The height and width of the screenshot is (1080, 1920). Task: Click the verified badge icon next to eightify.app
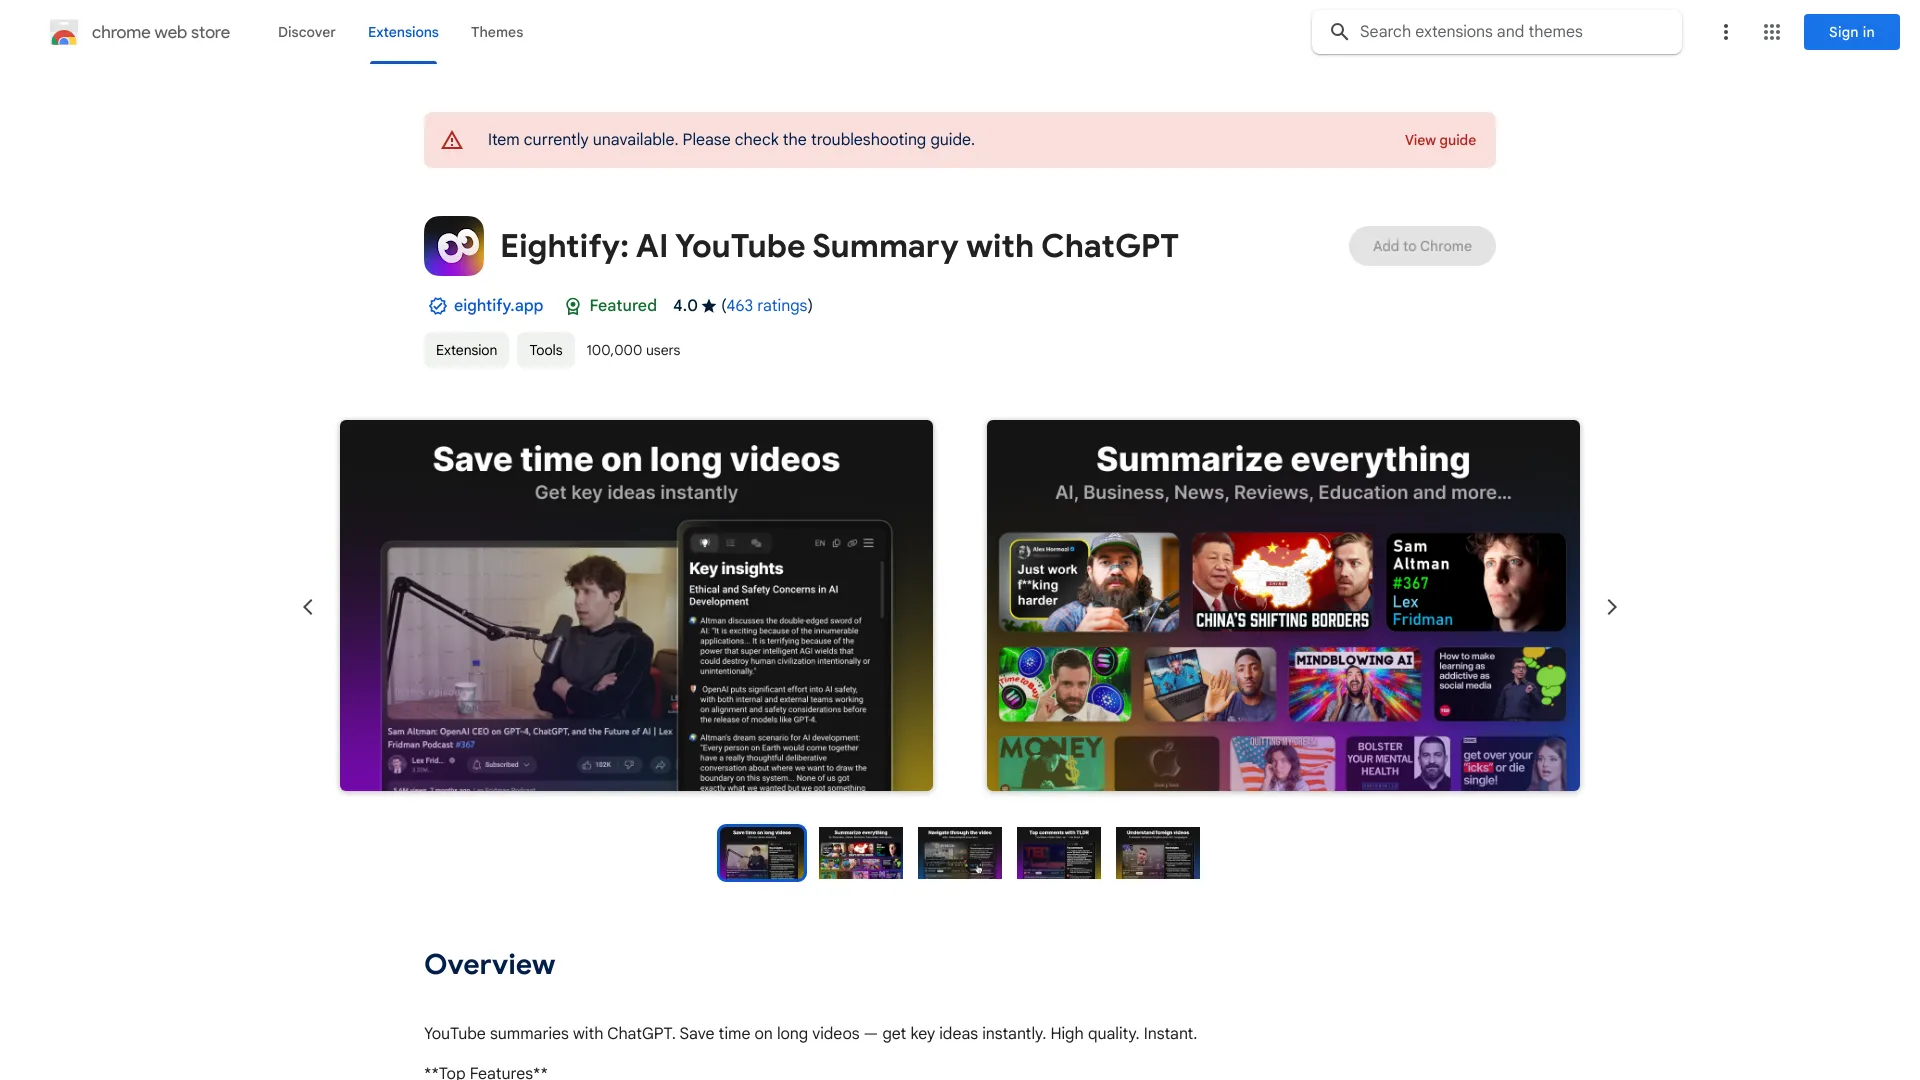point(435,306)
